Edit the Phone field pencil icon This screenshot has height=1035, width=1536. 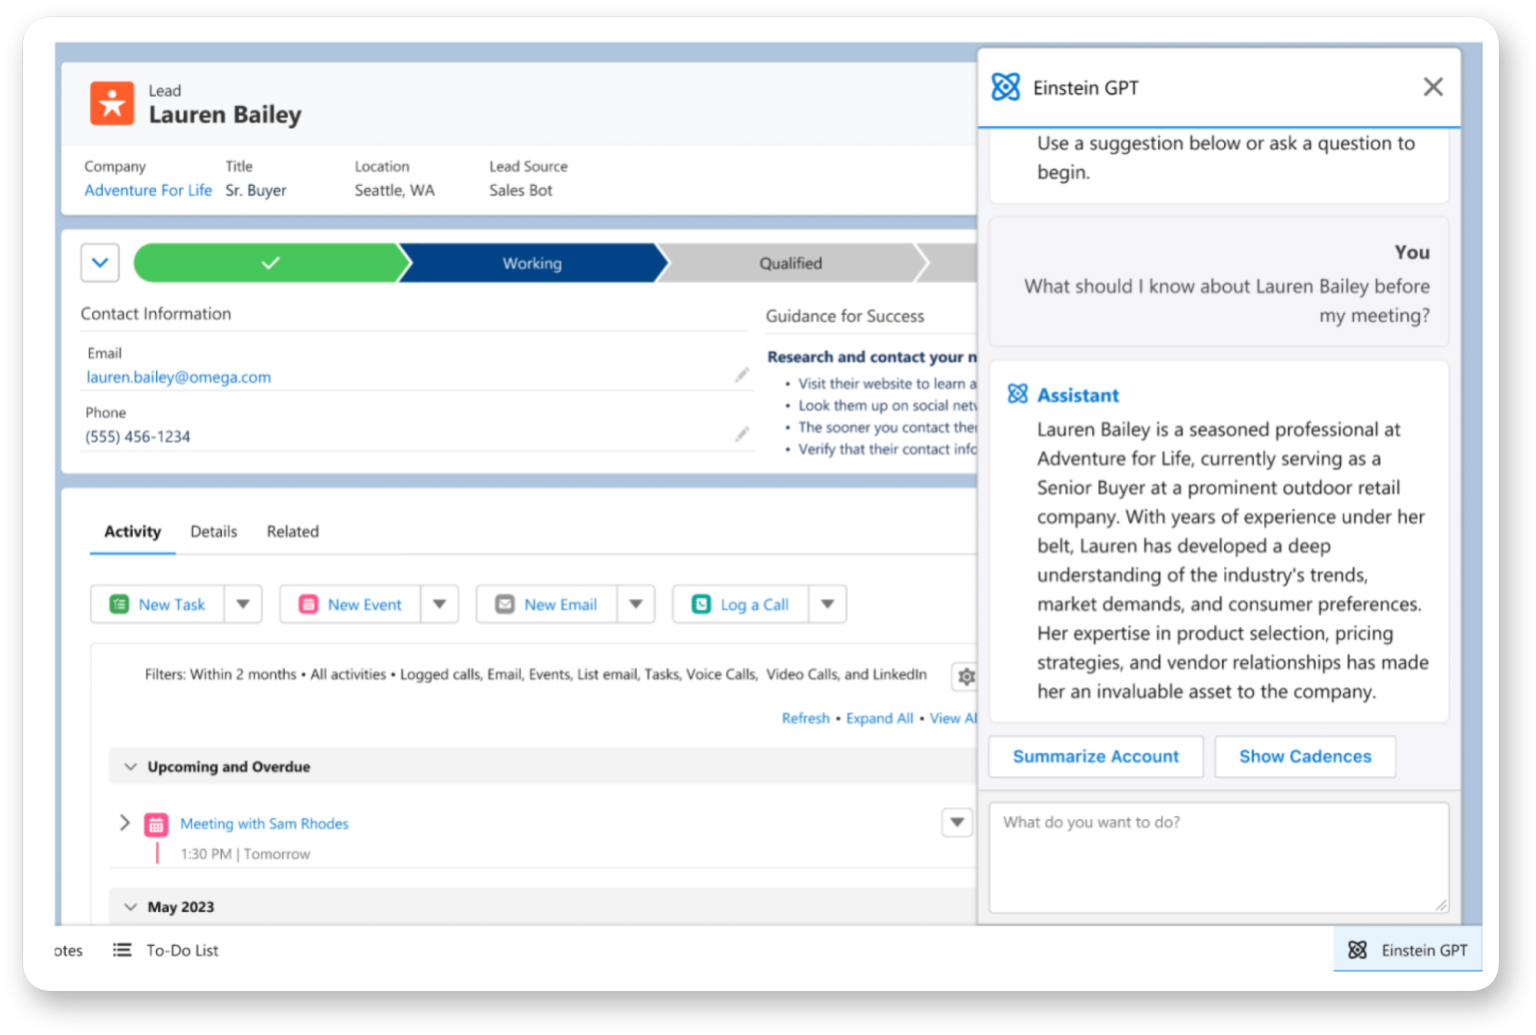[x=742, y=433]
